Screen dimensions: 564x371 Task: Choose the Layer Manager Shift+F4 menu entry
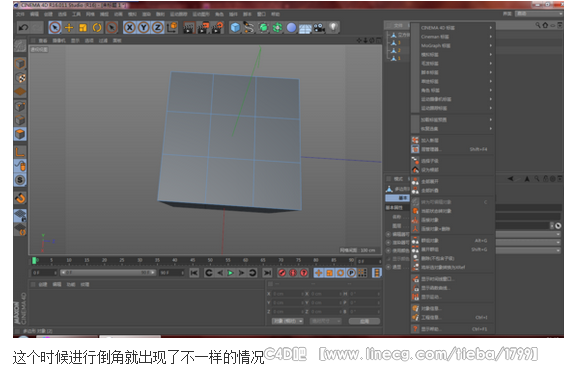click(x=453, y=149)
